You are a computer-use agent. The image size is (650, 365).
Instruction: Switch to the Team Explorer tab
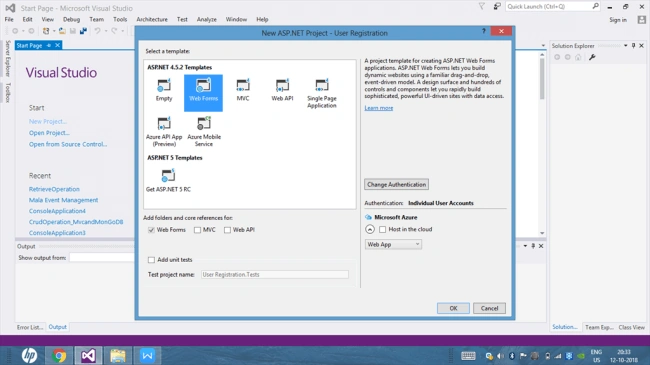[599, 327]
